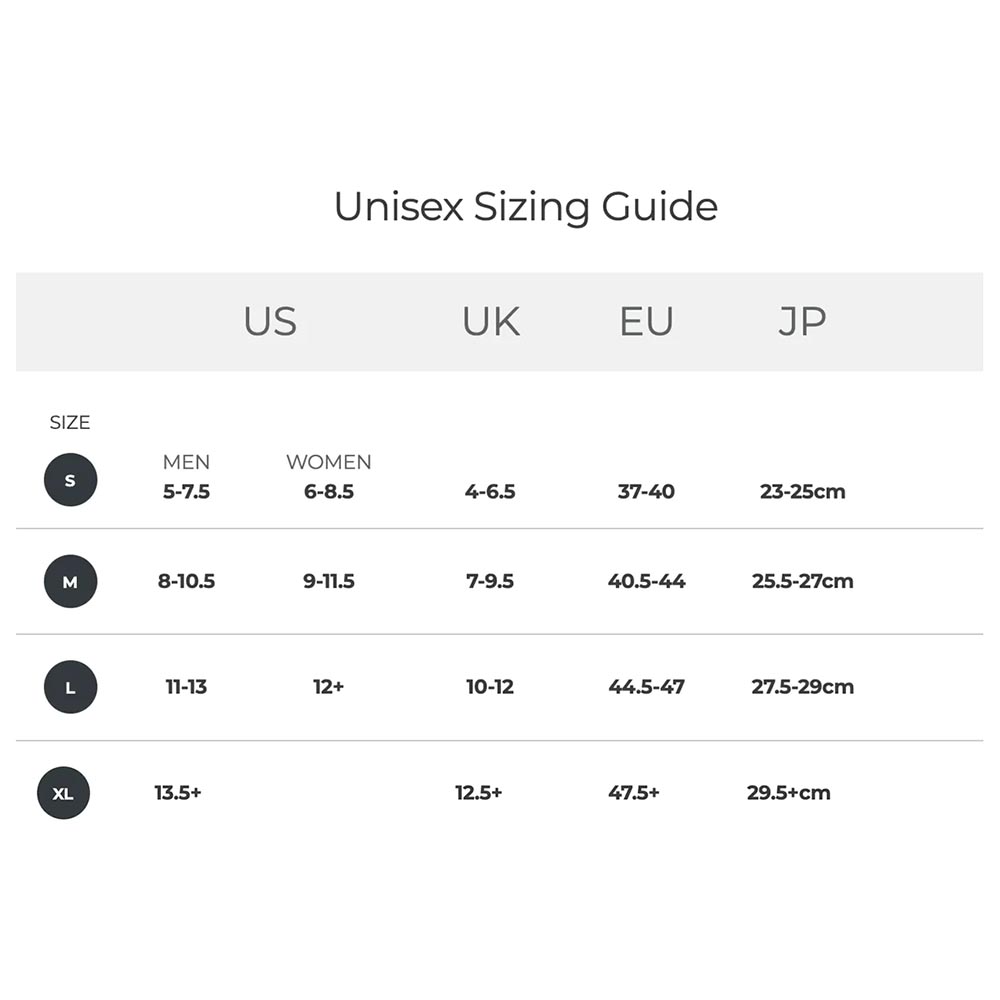The width and height of the screenshot is (1000, 1000).
Task: Click the SIZE label above badges
Action: (x=70, y=422)
